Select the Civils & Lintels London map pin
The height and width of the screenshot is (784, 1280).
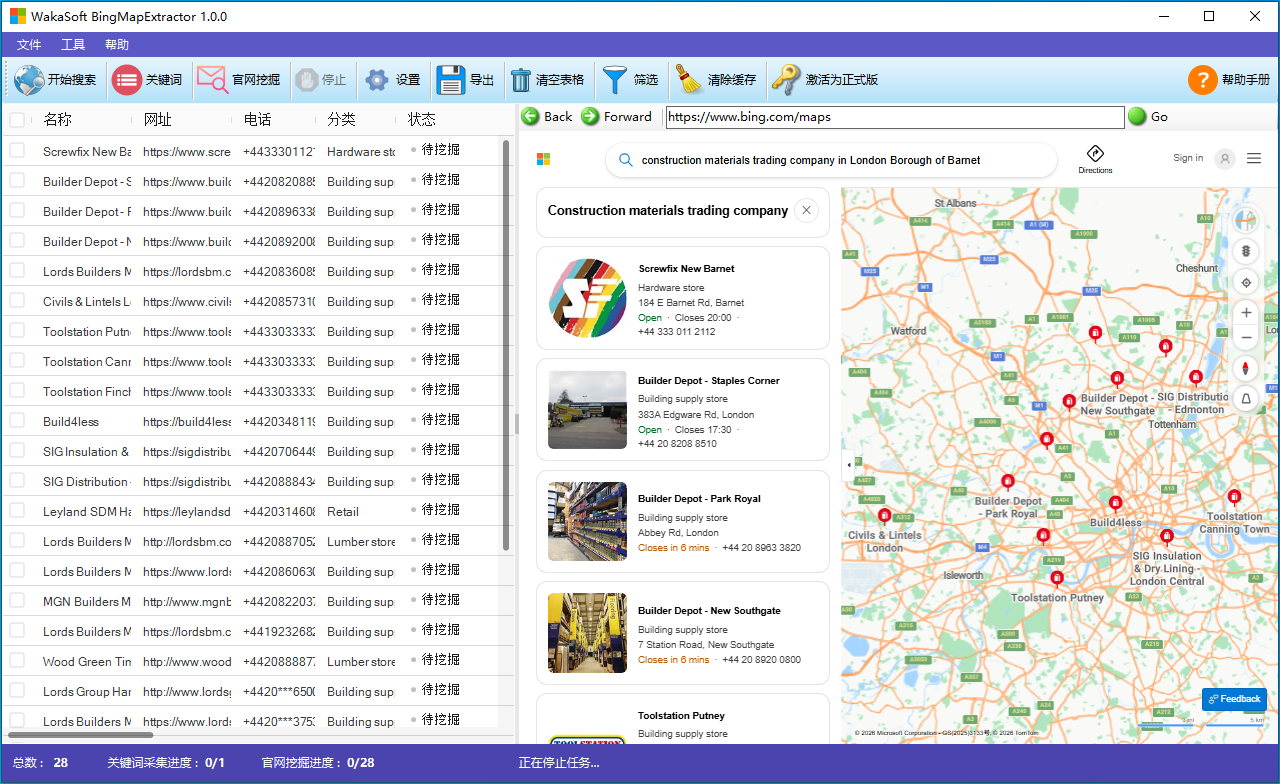[884, 516]
